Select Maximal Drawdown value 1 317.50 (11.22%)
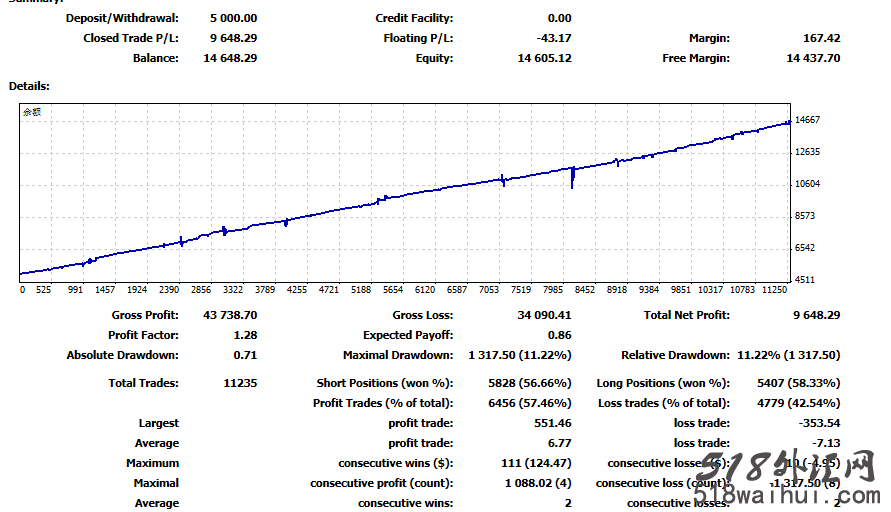Screen dimensions: 891x512 click(520, 355)
